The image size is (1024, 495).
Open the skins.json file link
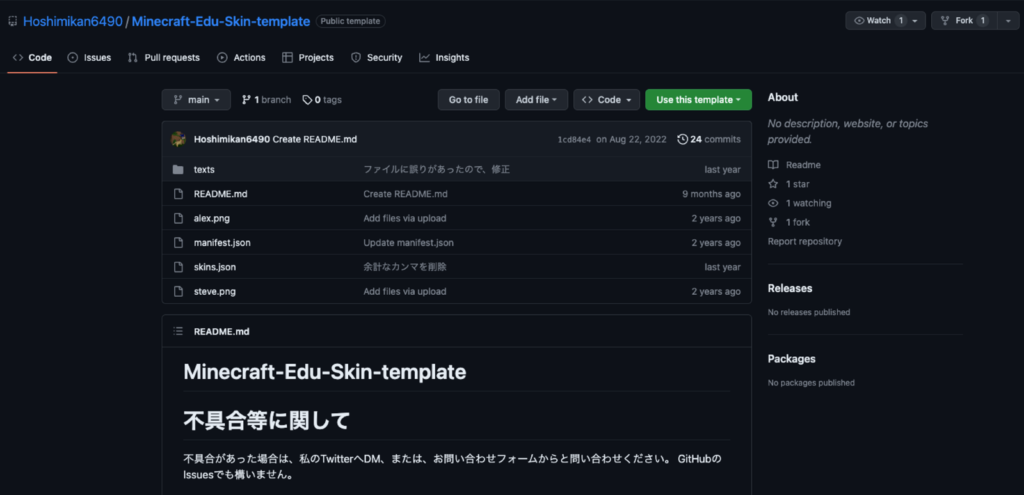[215, 267]
